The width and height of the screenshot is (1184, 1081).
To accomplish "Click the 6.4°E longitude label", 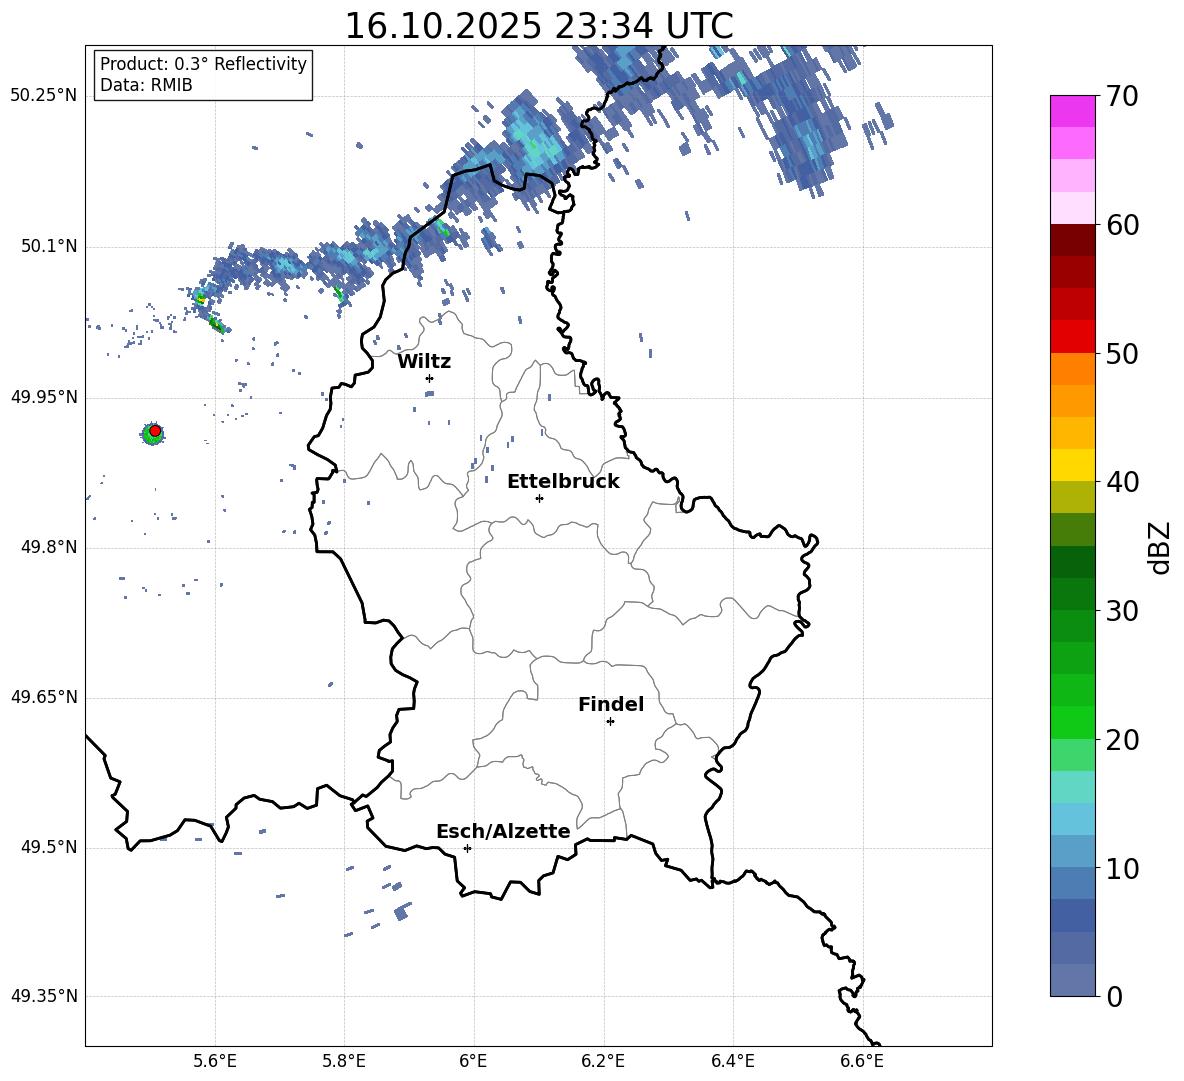I will [x=732, y=1061].
